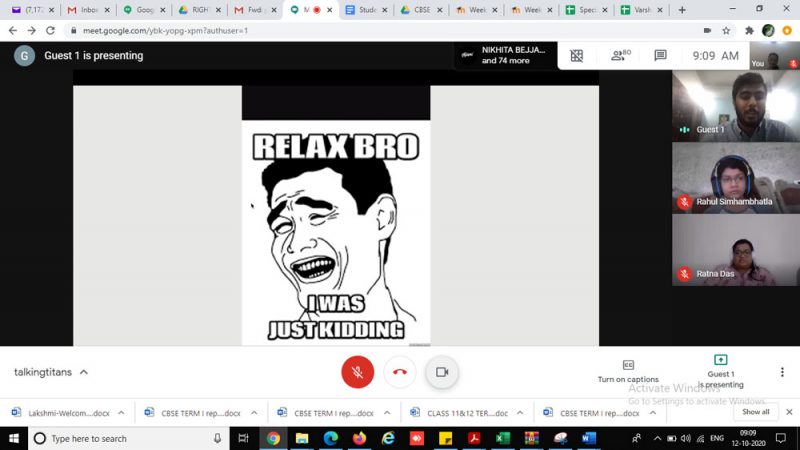Select Rahul Simhambhatla's video tile
The width and height of the screenshot is (800, 450).
pyautogui.click(x=736, y=178)
